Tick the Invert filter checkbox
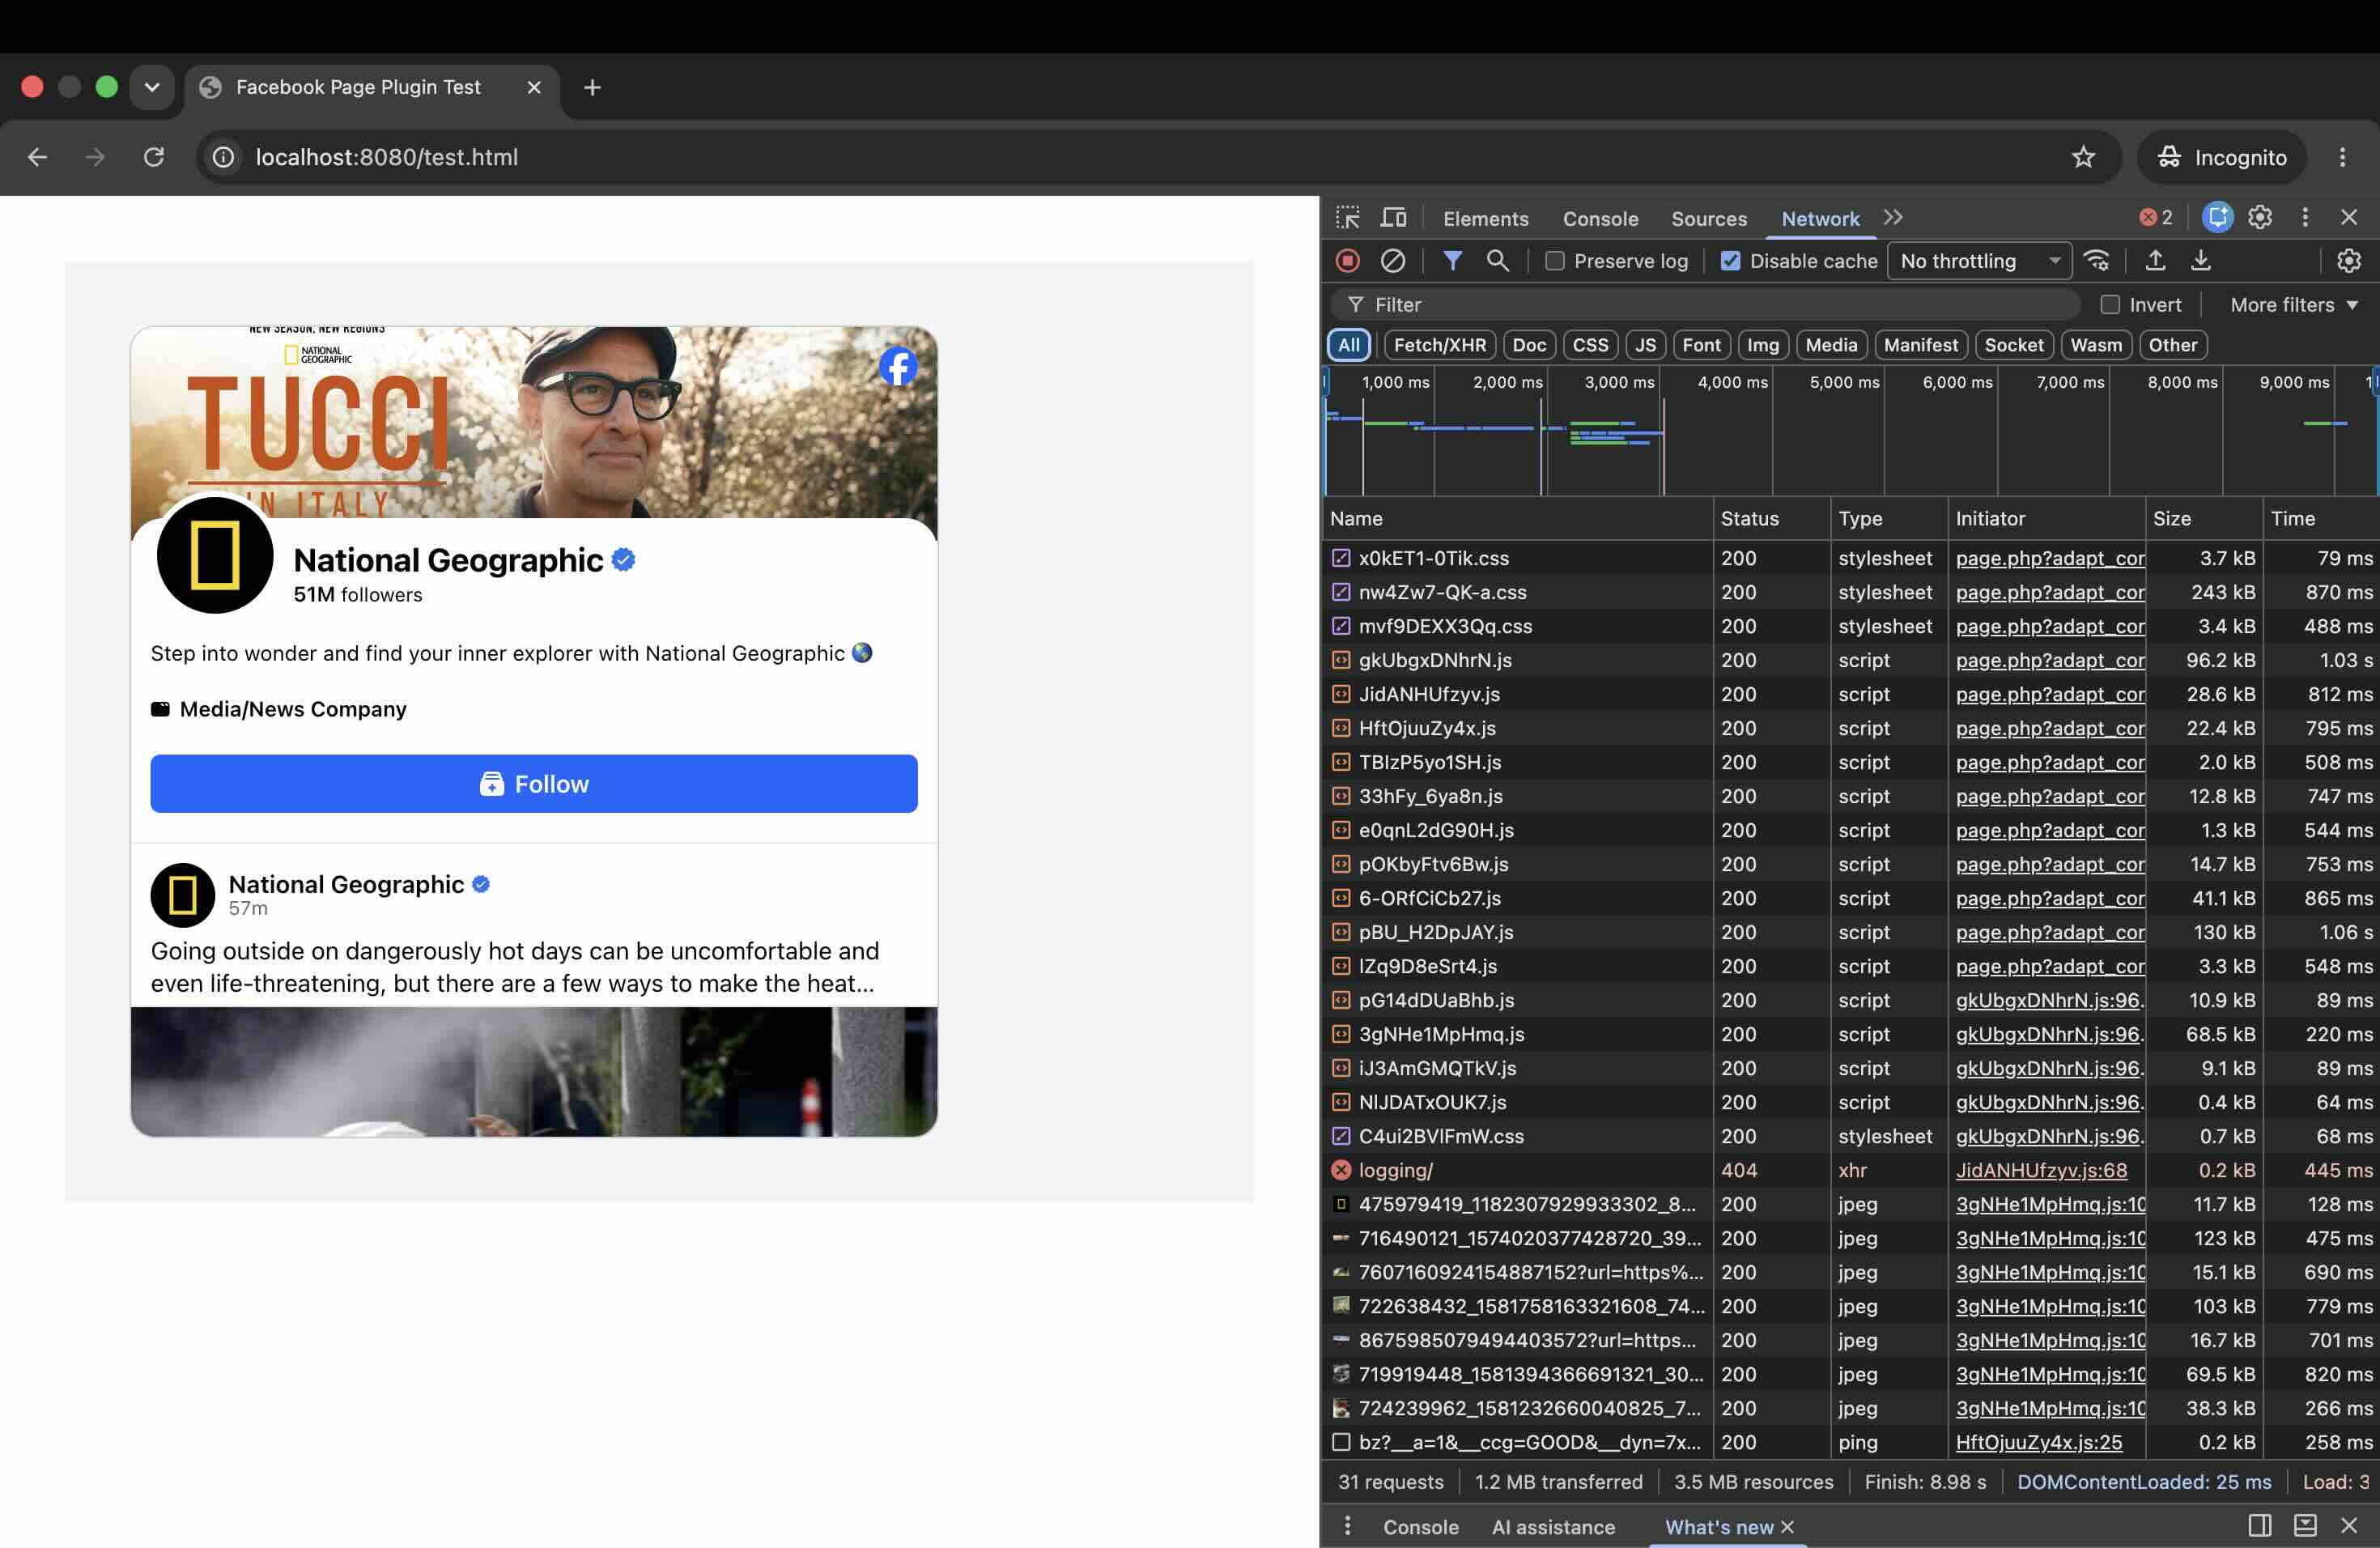This screenshot has width=2380, height=1548. click(2110, 305)
